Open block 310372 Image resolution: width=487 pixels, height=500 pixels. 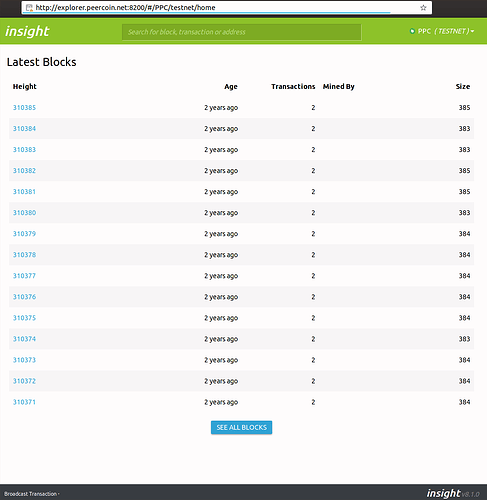click(x=24, y=381)
